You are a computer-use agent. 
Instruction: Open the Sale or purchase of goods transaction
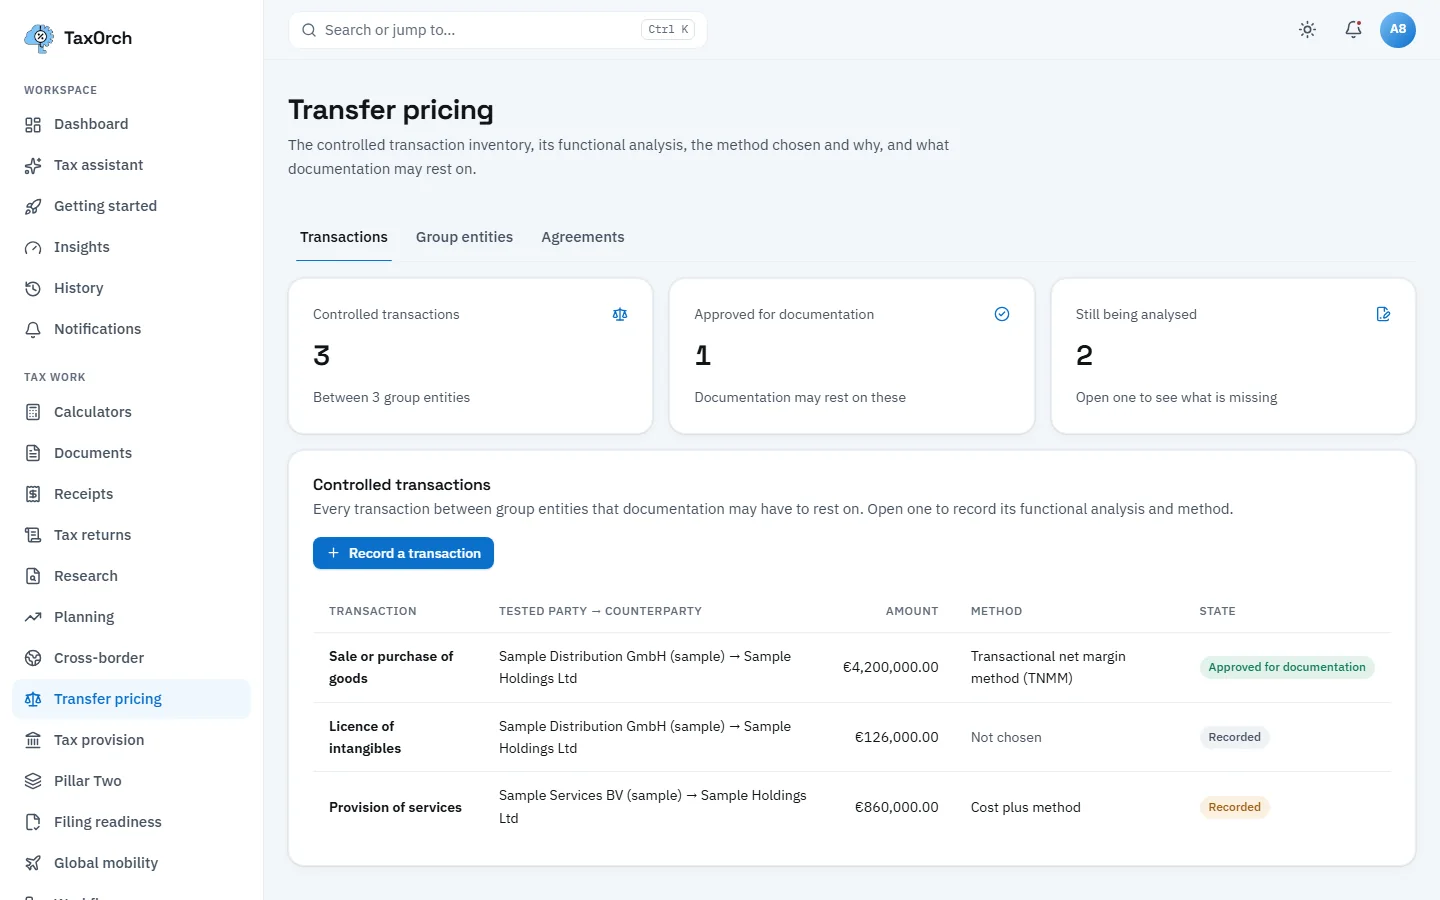click(391, 667)
